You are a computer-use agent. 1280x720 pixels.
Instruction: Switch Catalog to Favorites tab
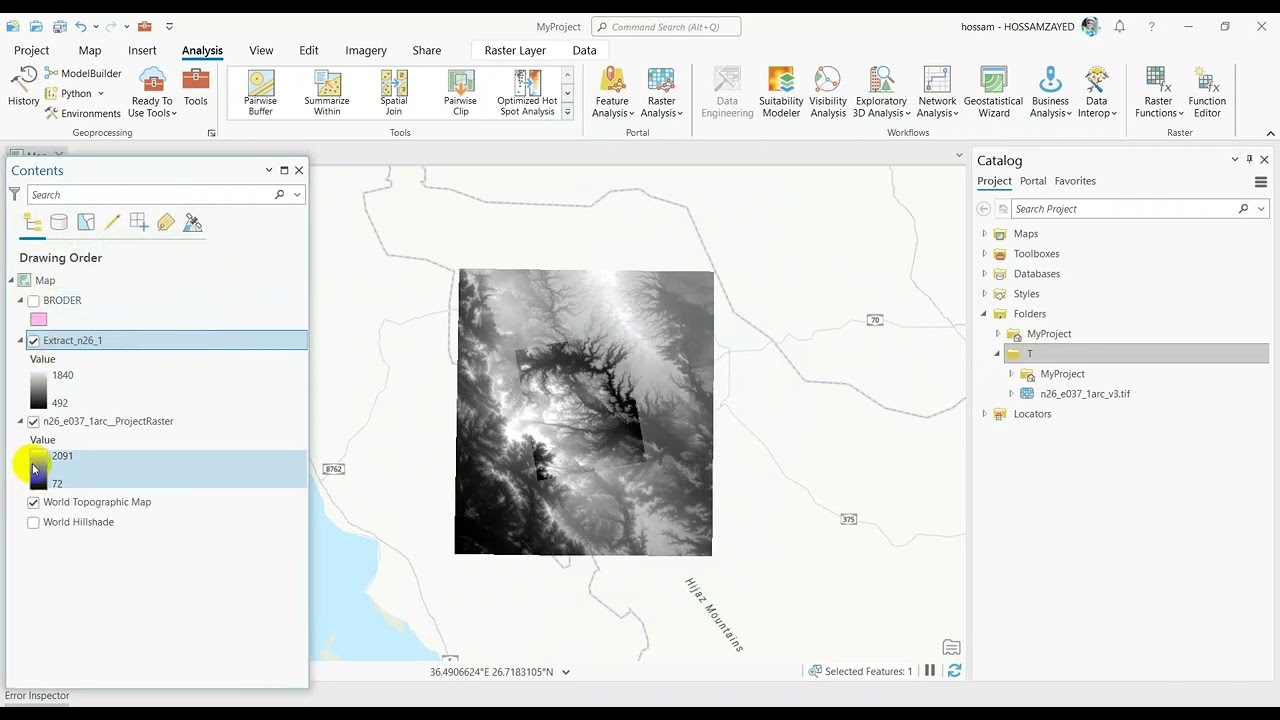[x=1075, y=181]
